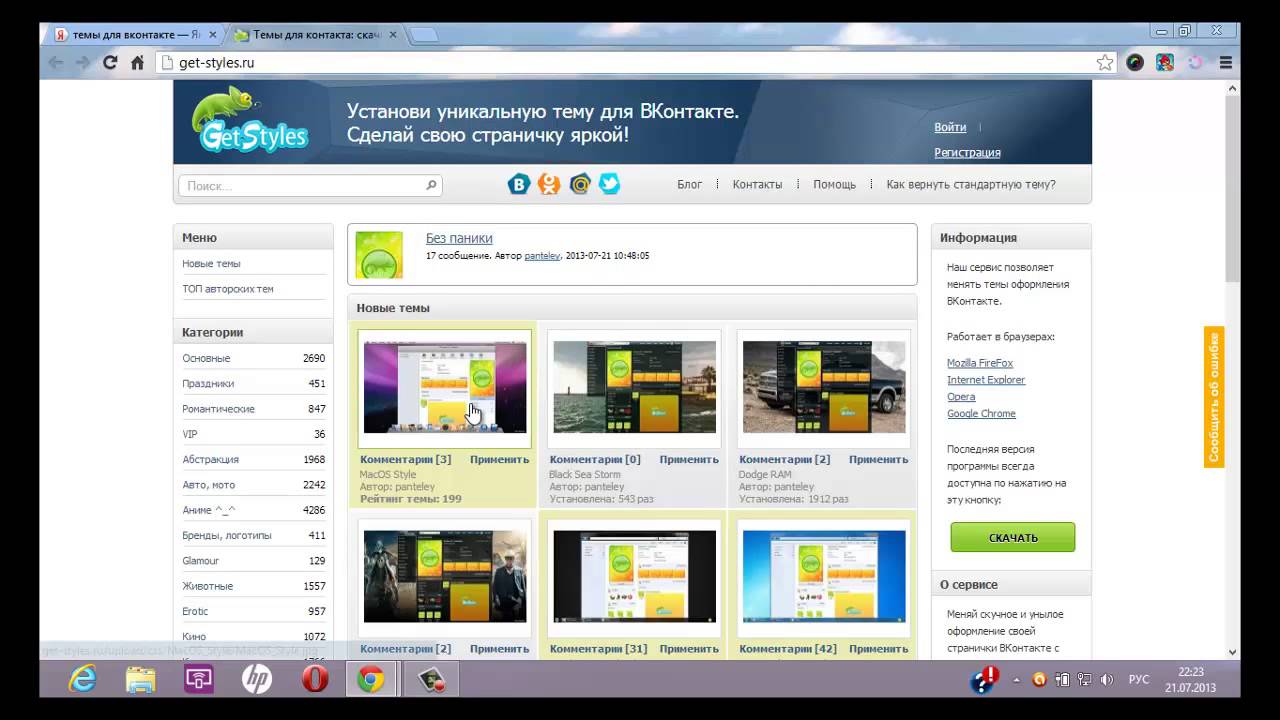
Task: Click the search magnifier icon
Action: (x=431, y=185)
